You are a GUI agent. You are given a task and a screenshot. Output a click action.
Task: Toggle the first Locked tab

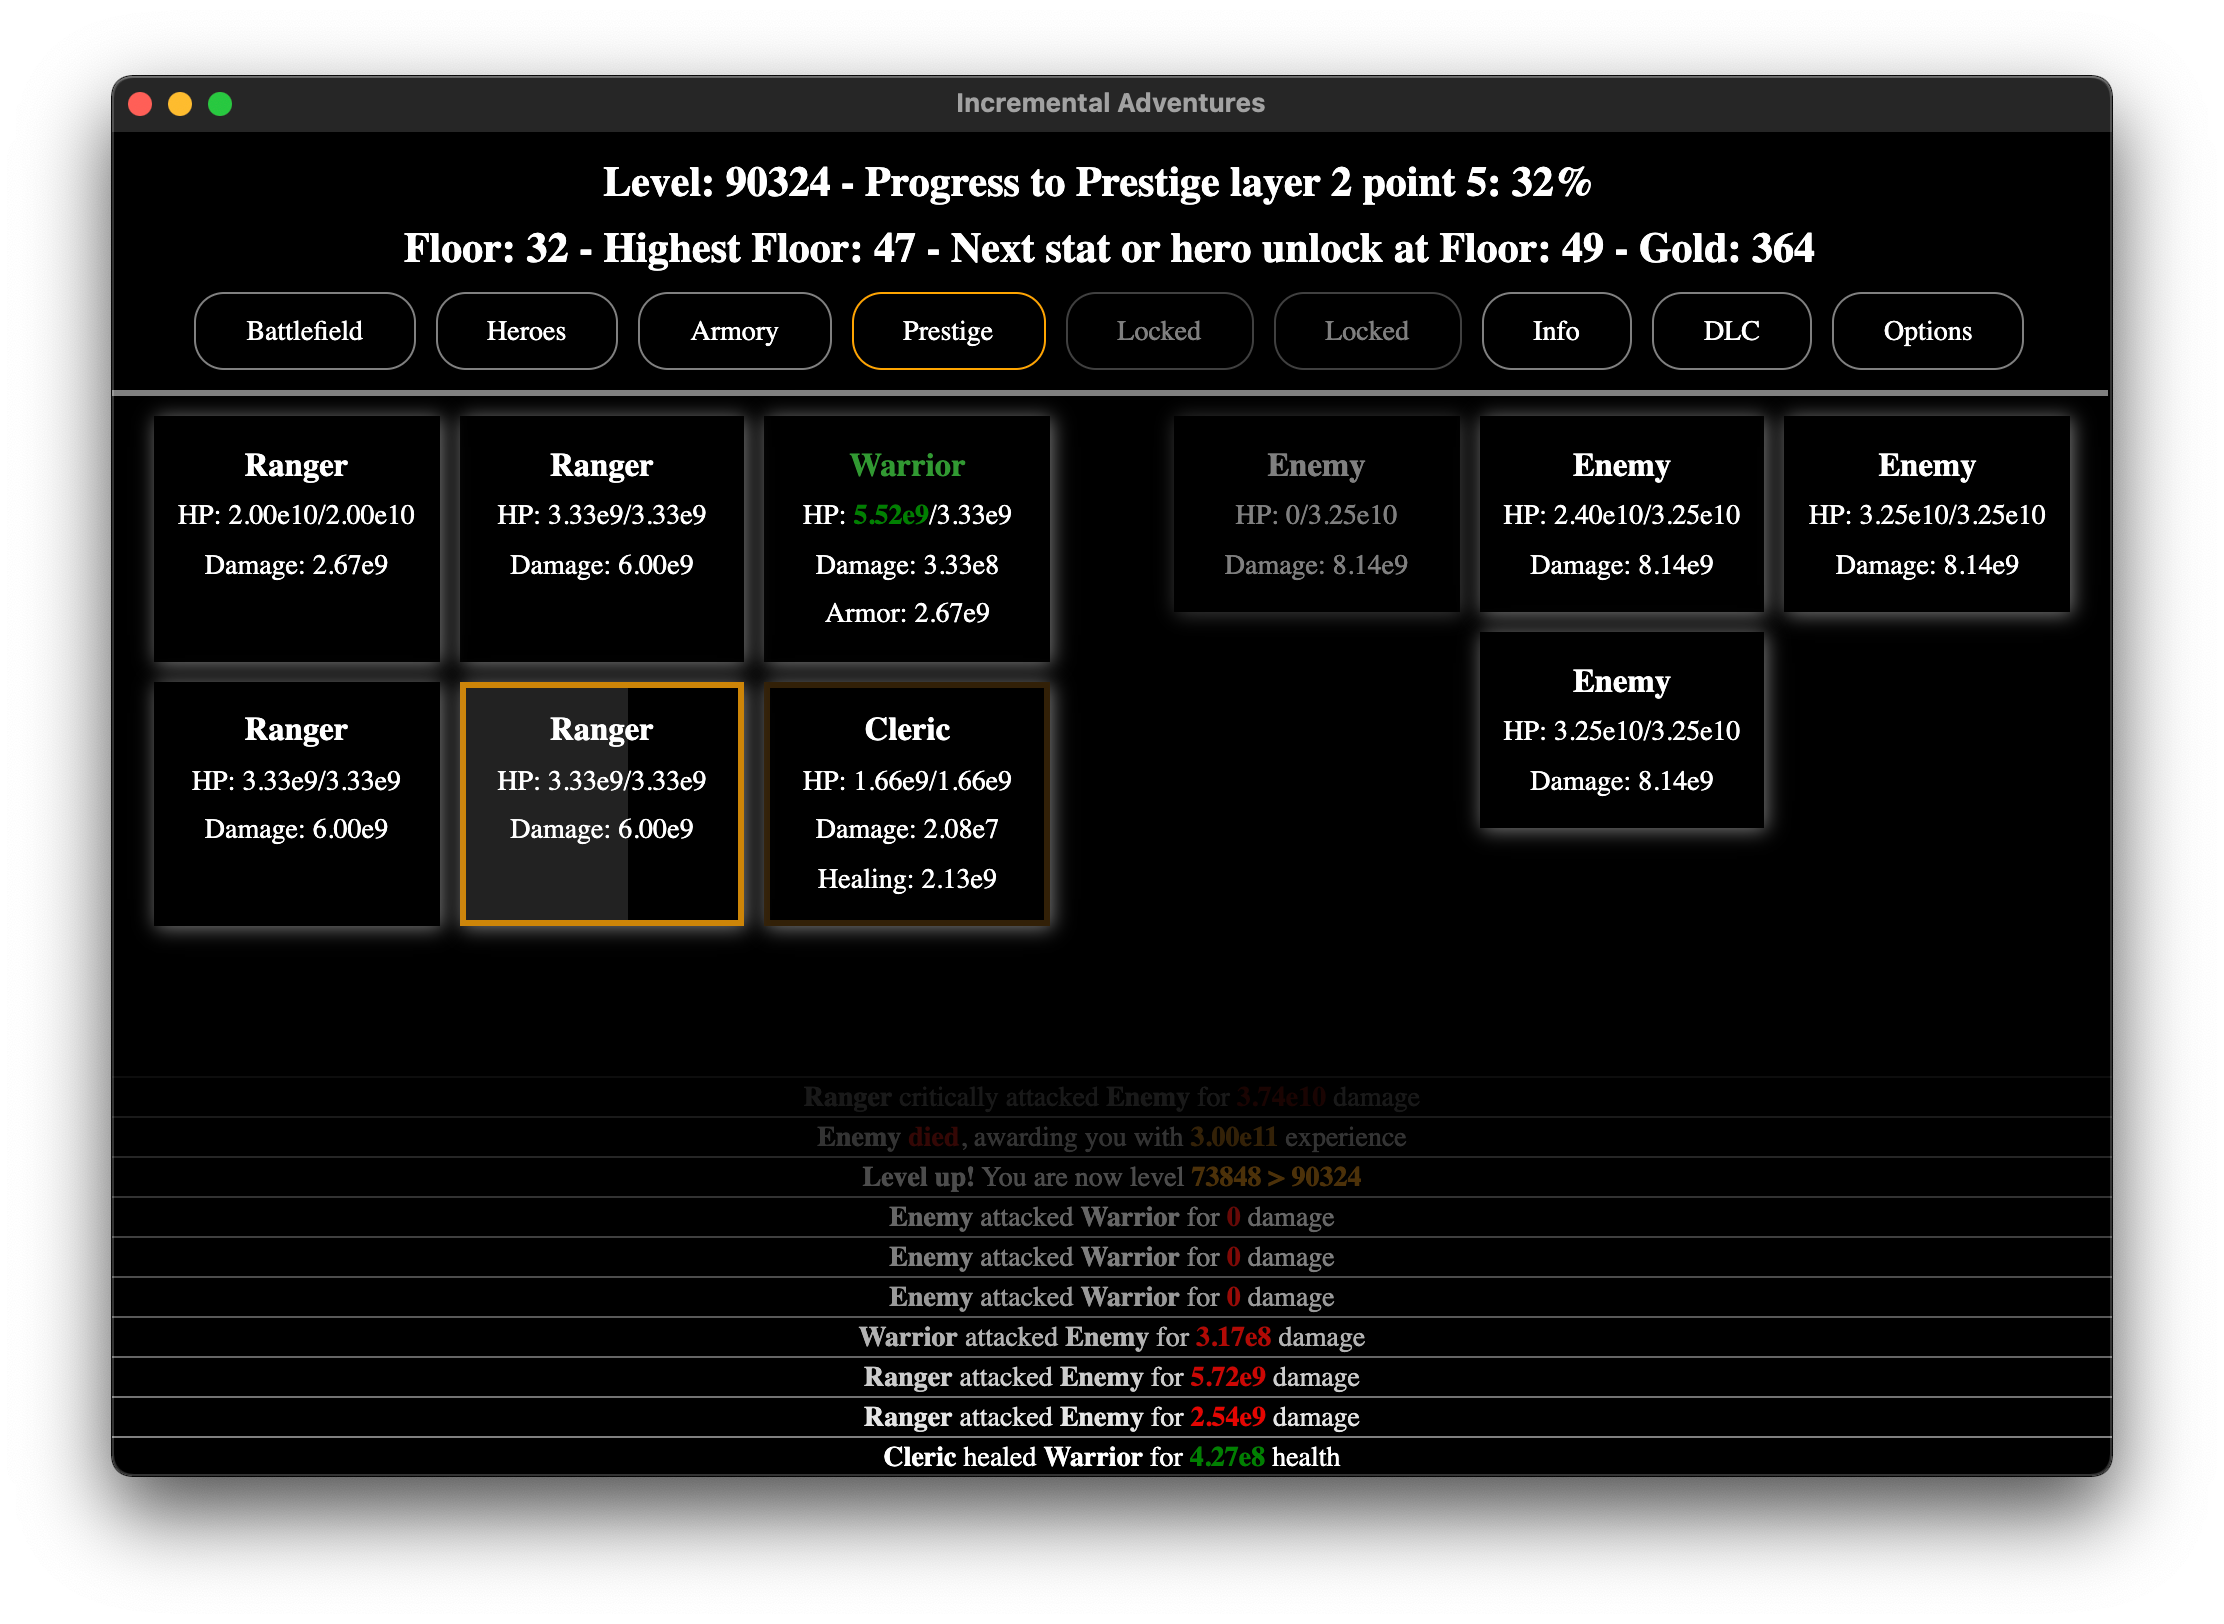[x=1155, y=330]
